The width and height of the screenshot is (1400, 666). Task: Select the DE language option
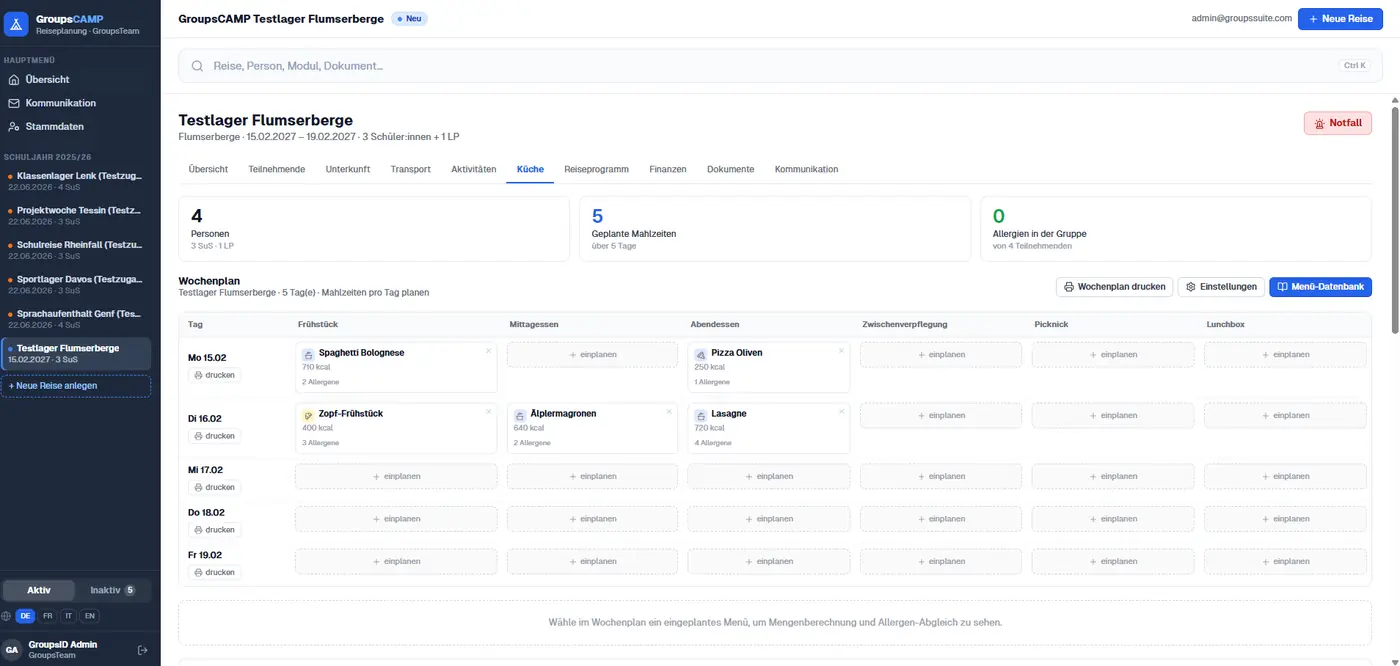click(x=26, y=616)
